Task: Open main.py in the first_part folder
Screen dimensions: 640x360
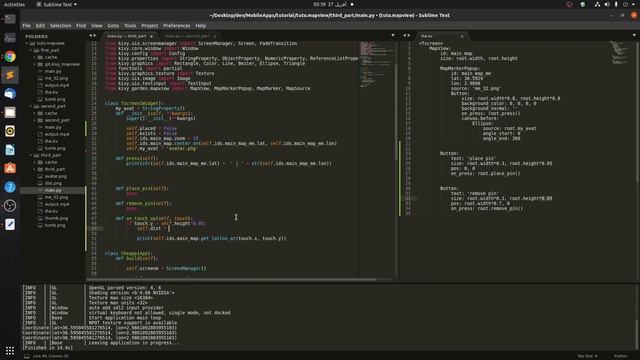Action: point(53,71)
